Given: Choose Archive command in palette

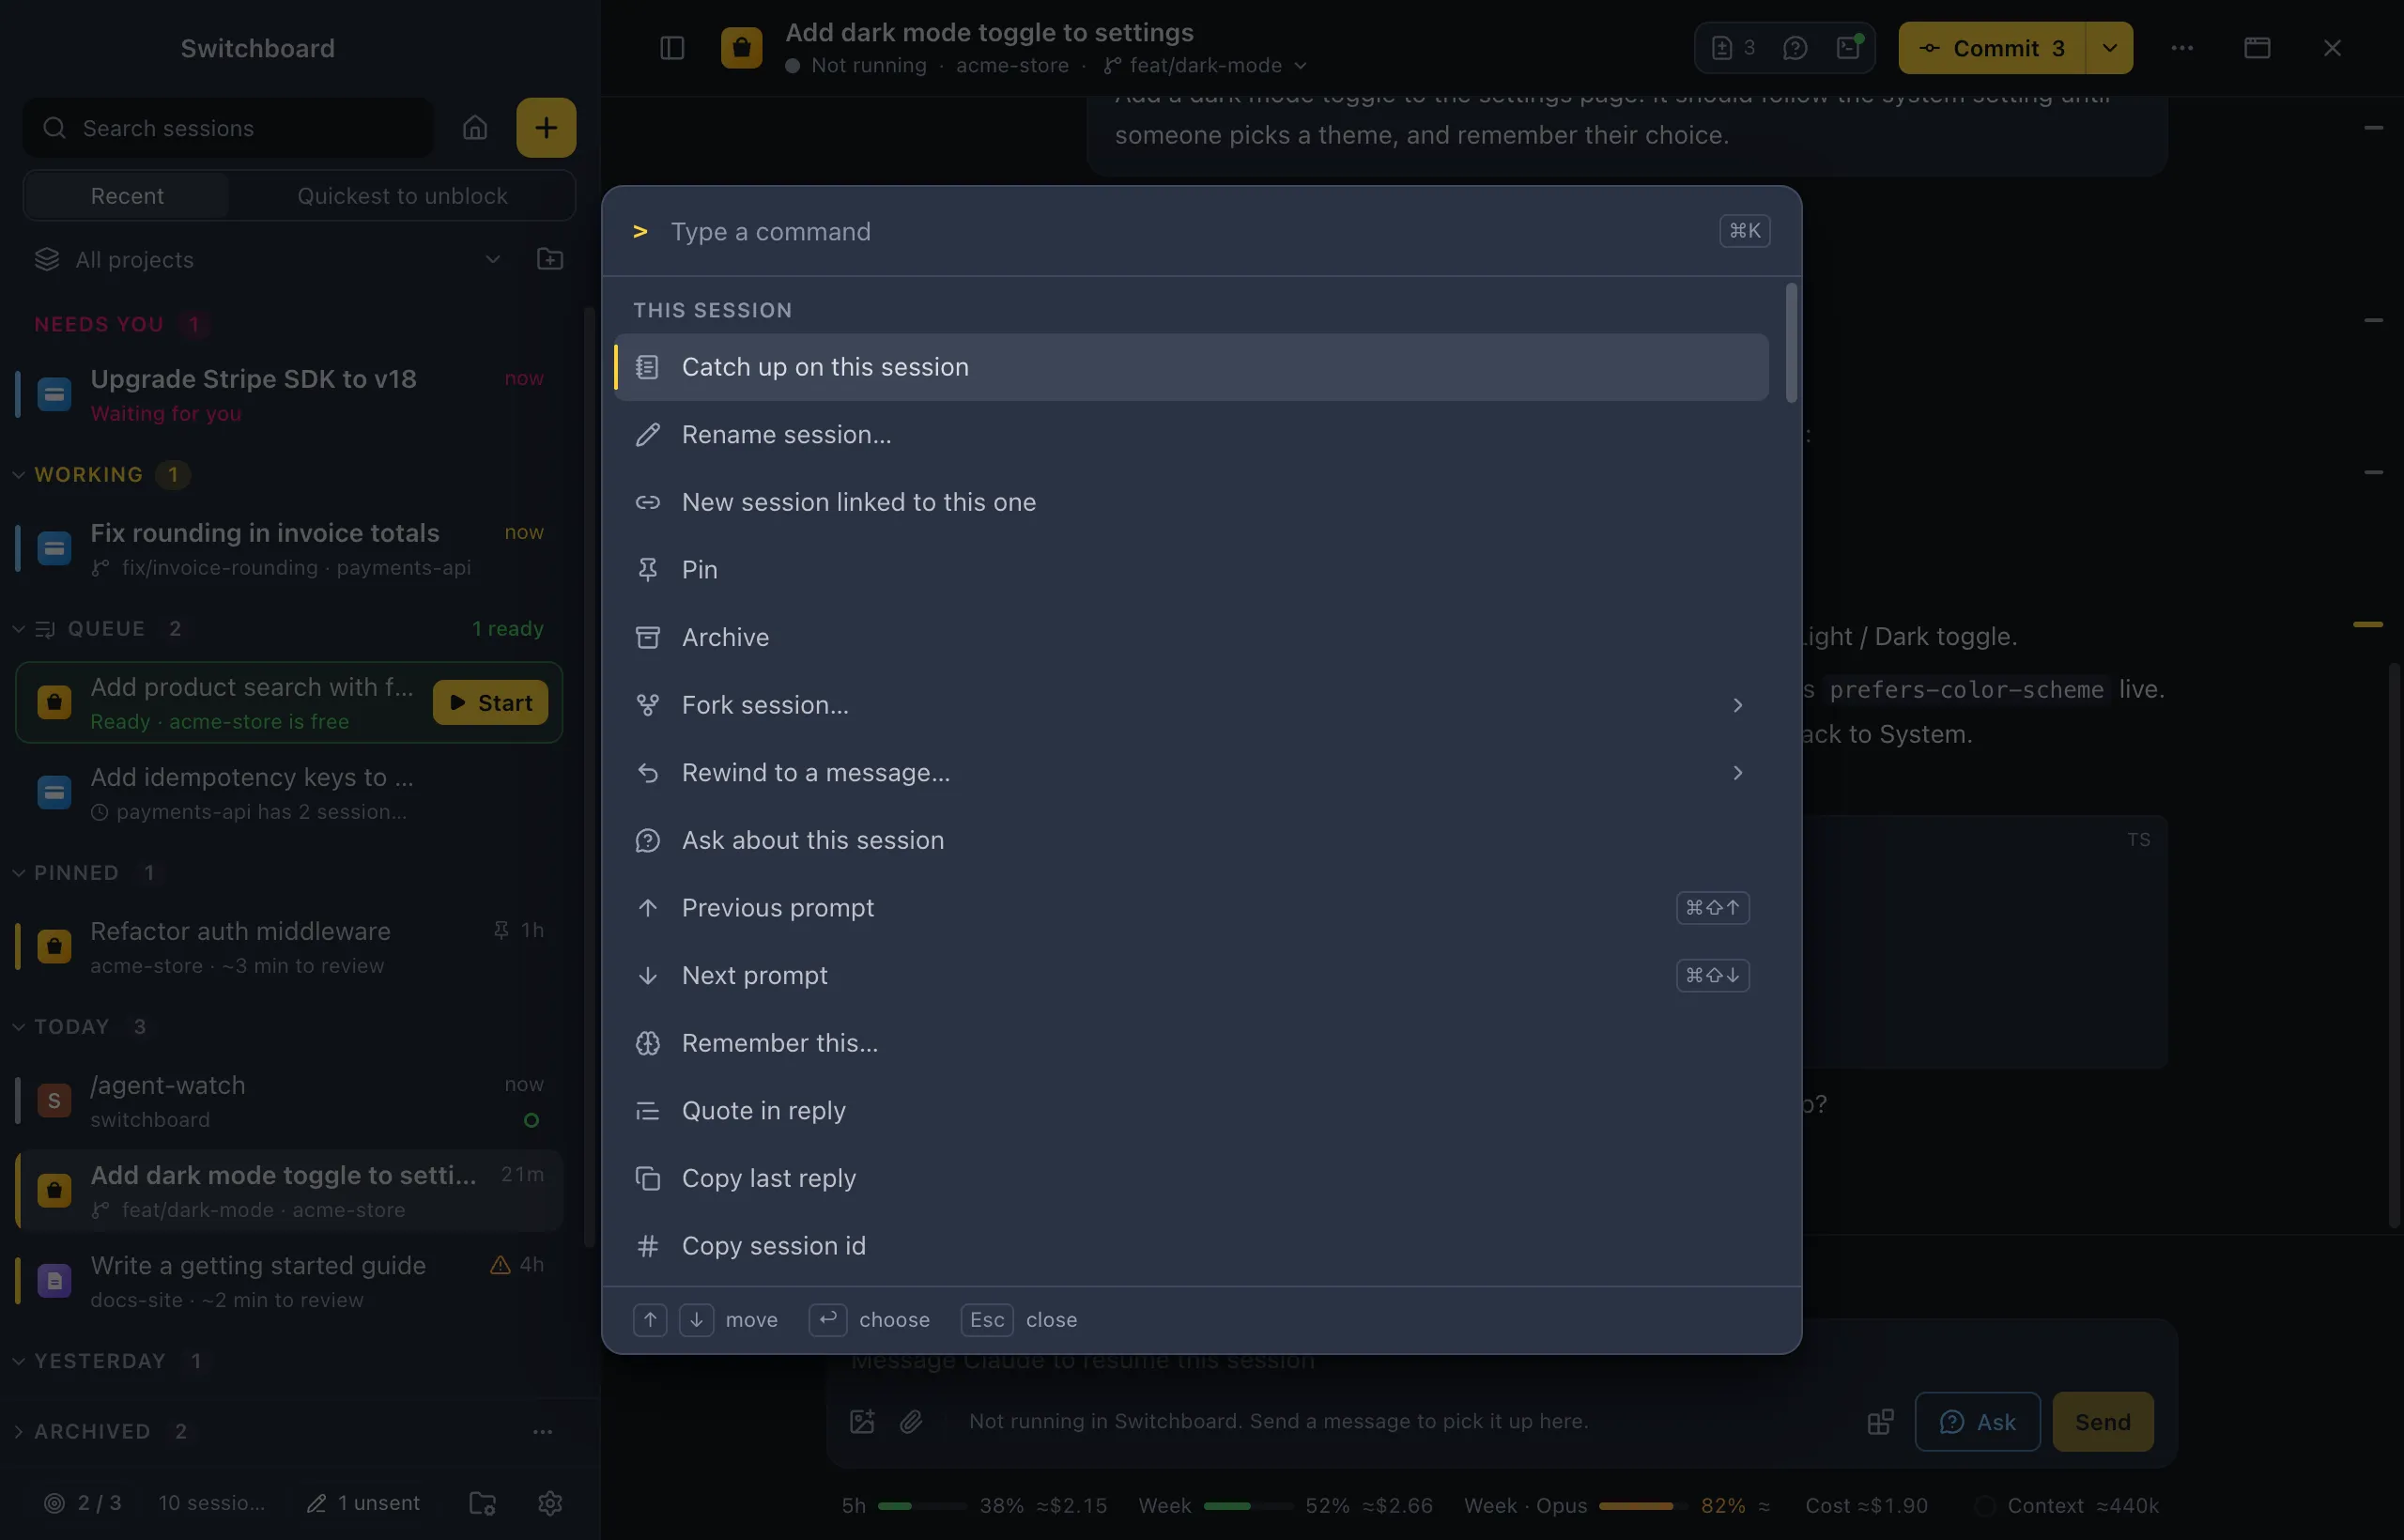Looking at the screenshot, I should tap(1191, 638).
